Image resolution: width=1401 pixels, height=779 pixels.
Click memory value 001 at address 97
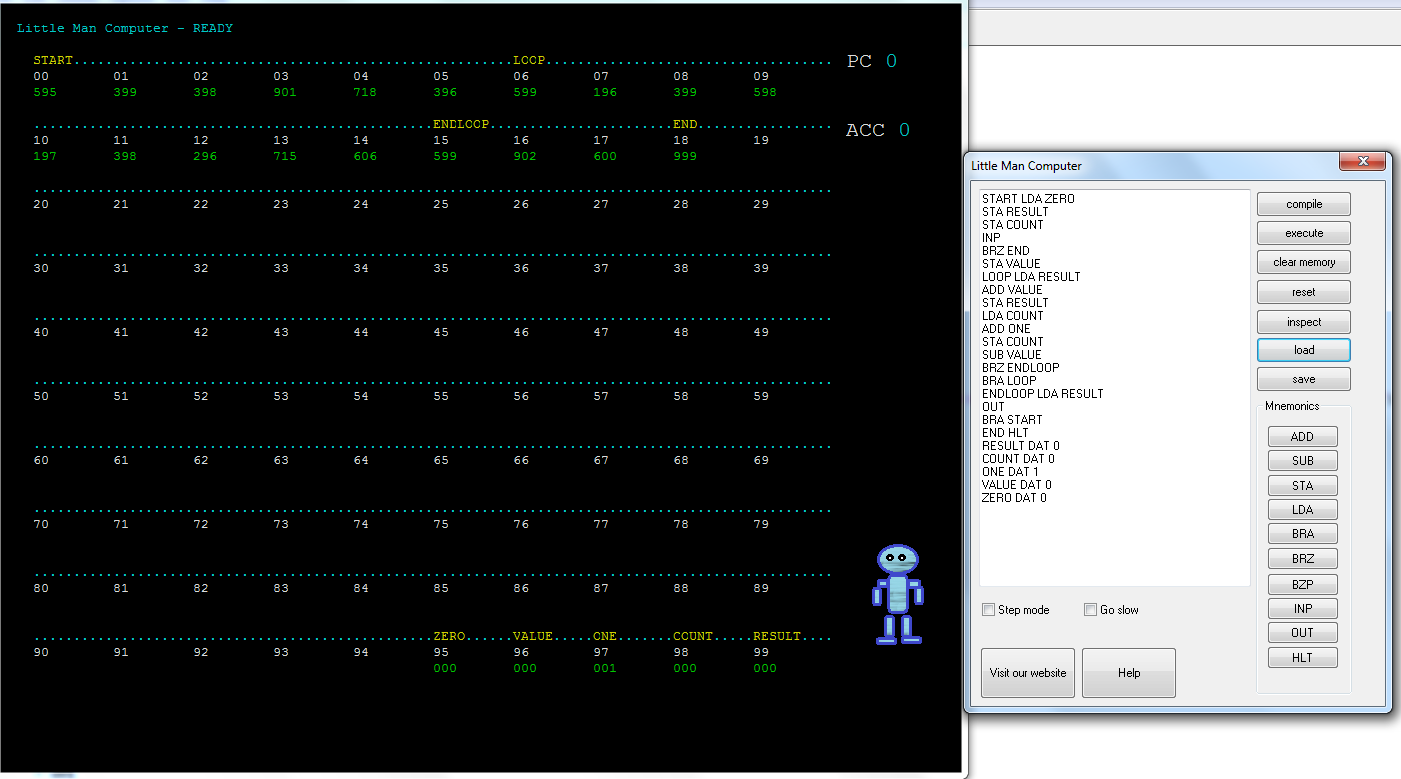click(x=605, y=668)
